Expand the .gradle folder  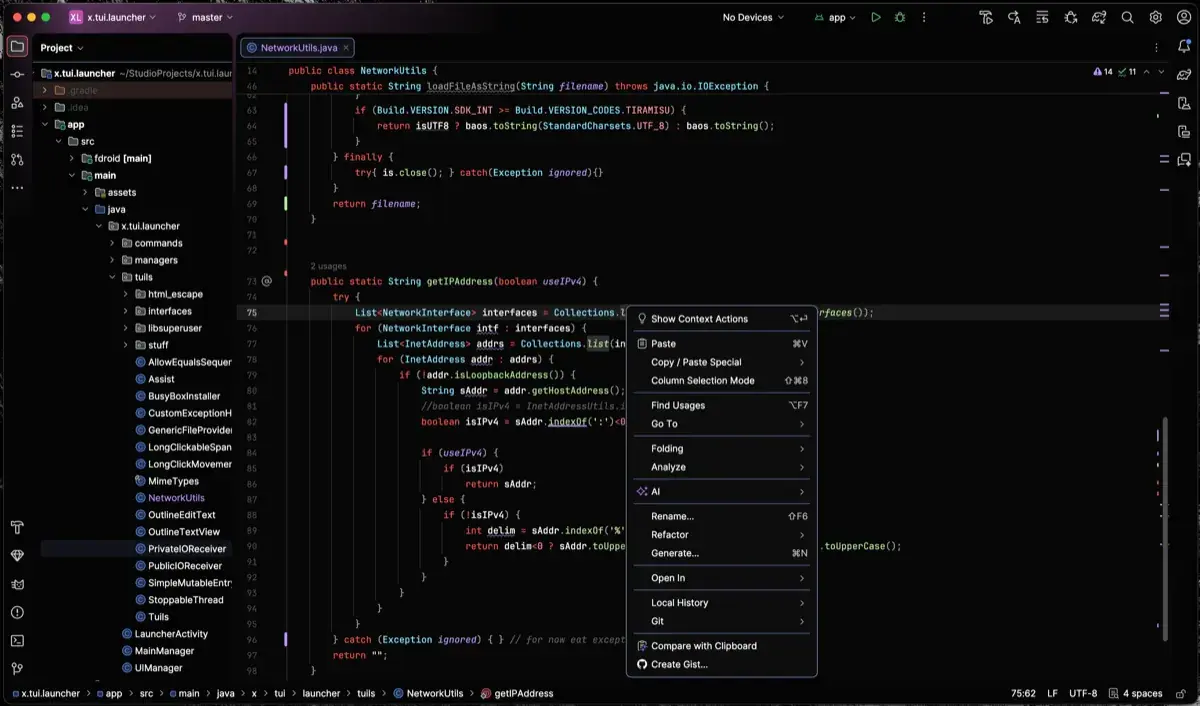click(x=45, y=90)
